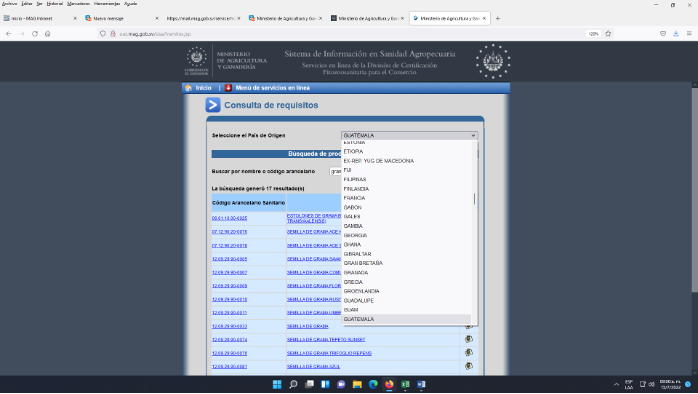Open the Firefox hamburger menu

click(x=689, y=34)
